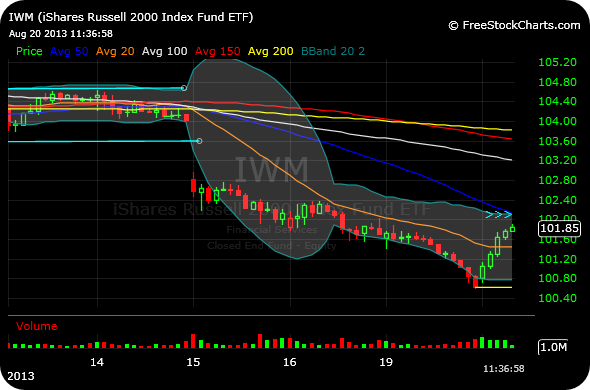The width and height of the screenshot is (590, 390).
Task: Click the 100.80 price axis label
Action: click(x=558, y=278)
